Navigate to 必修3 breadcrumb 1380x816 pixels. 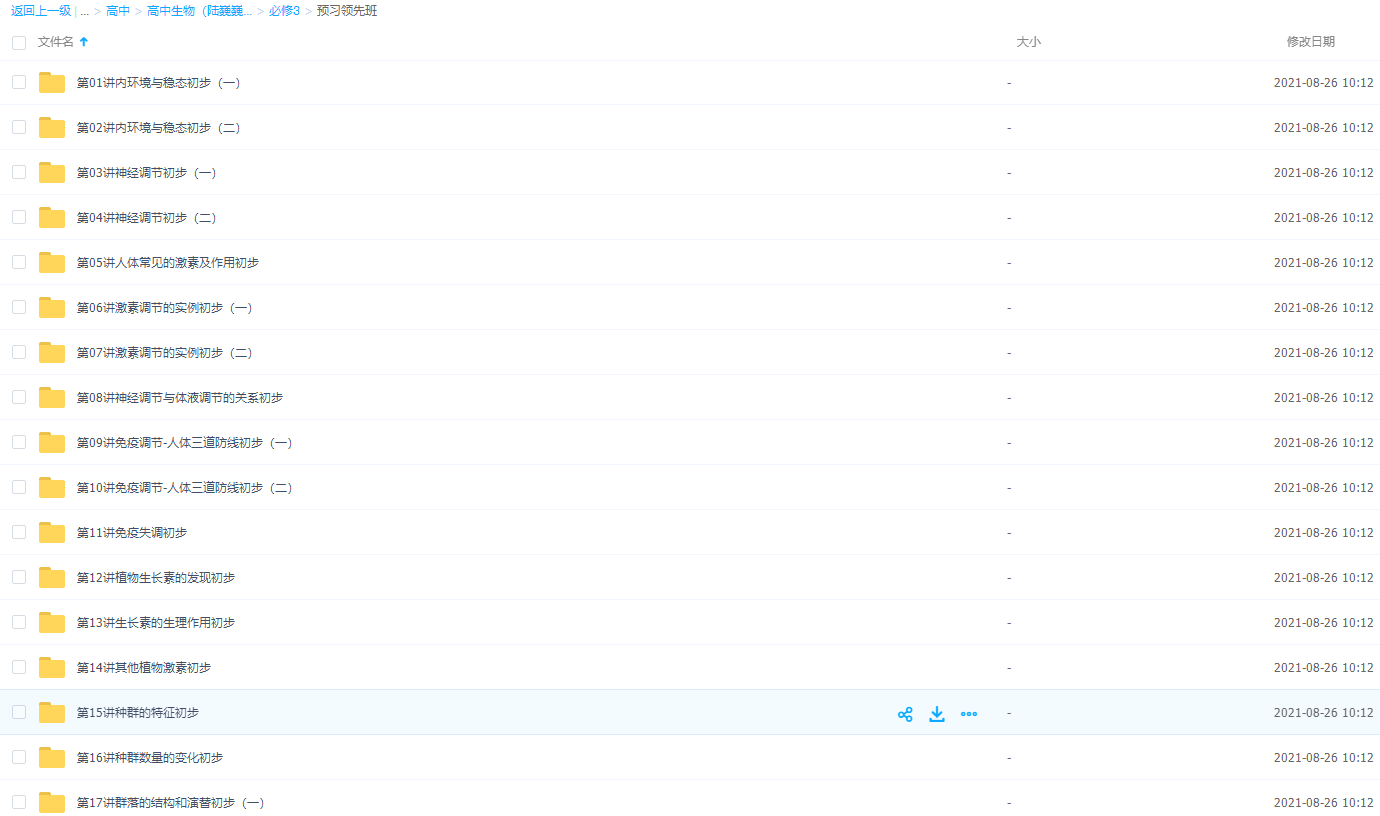pyautogui.click(x=284, y=11)
